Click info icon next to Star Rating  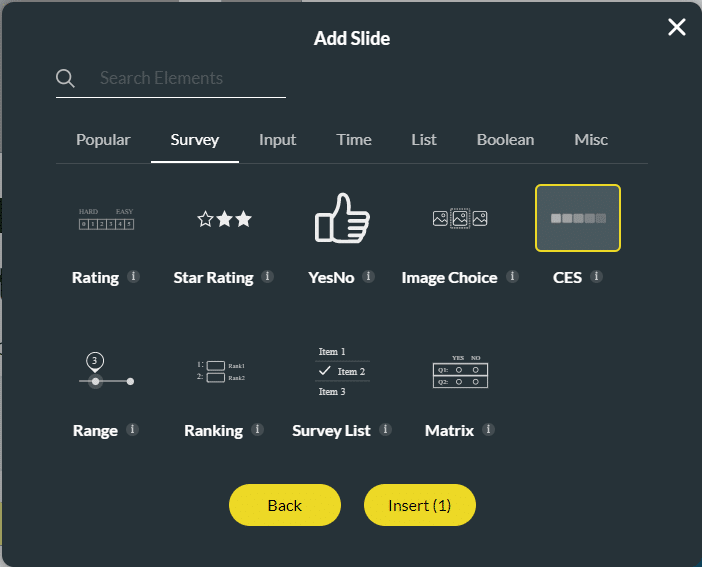[268, 277]
